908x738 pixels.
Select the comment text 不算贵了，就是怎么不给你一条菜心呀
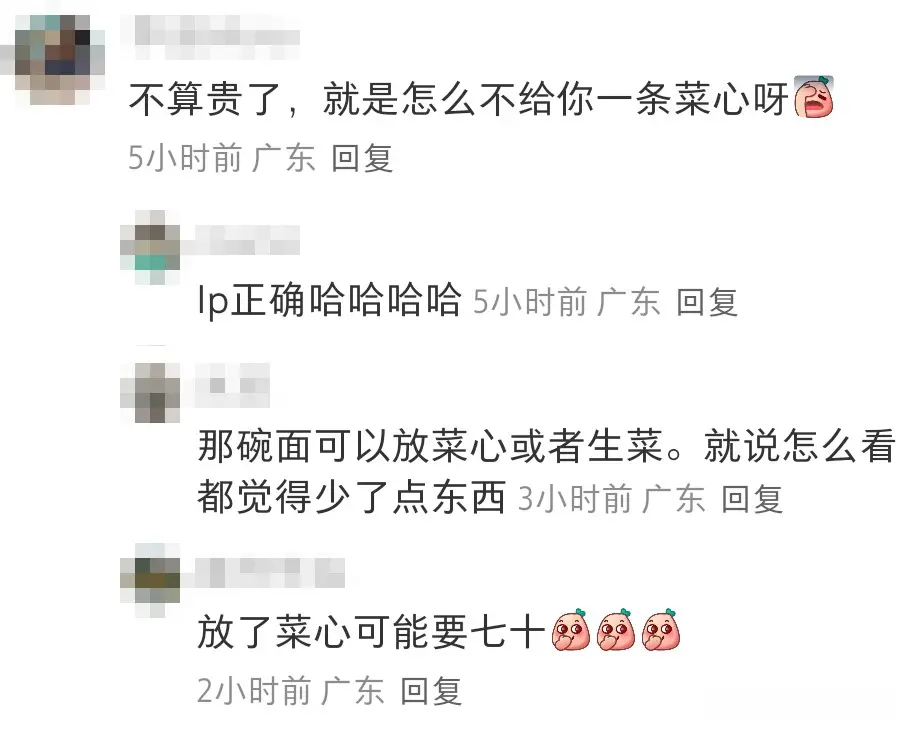(459, 99)
